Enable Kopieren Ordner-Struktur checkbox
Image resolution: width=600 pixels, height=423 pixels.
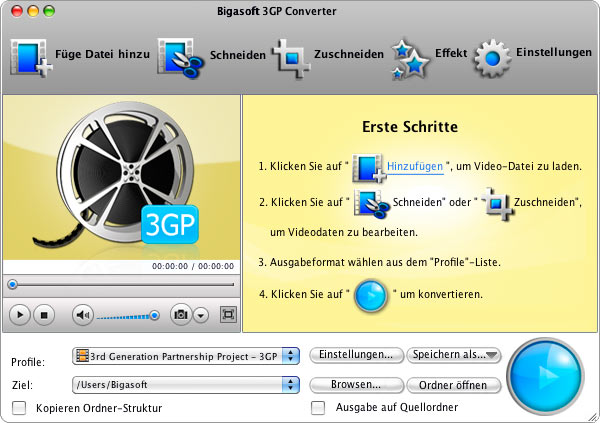19,408
